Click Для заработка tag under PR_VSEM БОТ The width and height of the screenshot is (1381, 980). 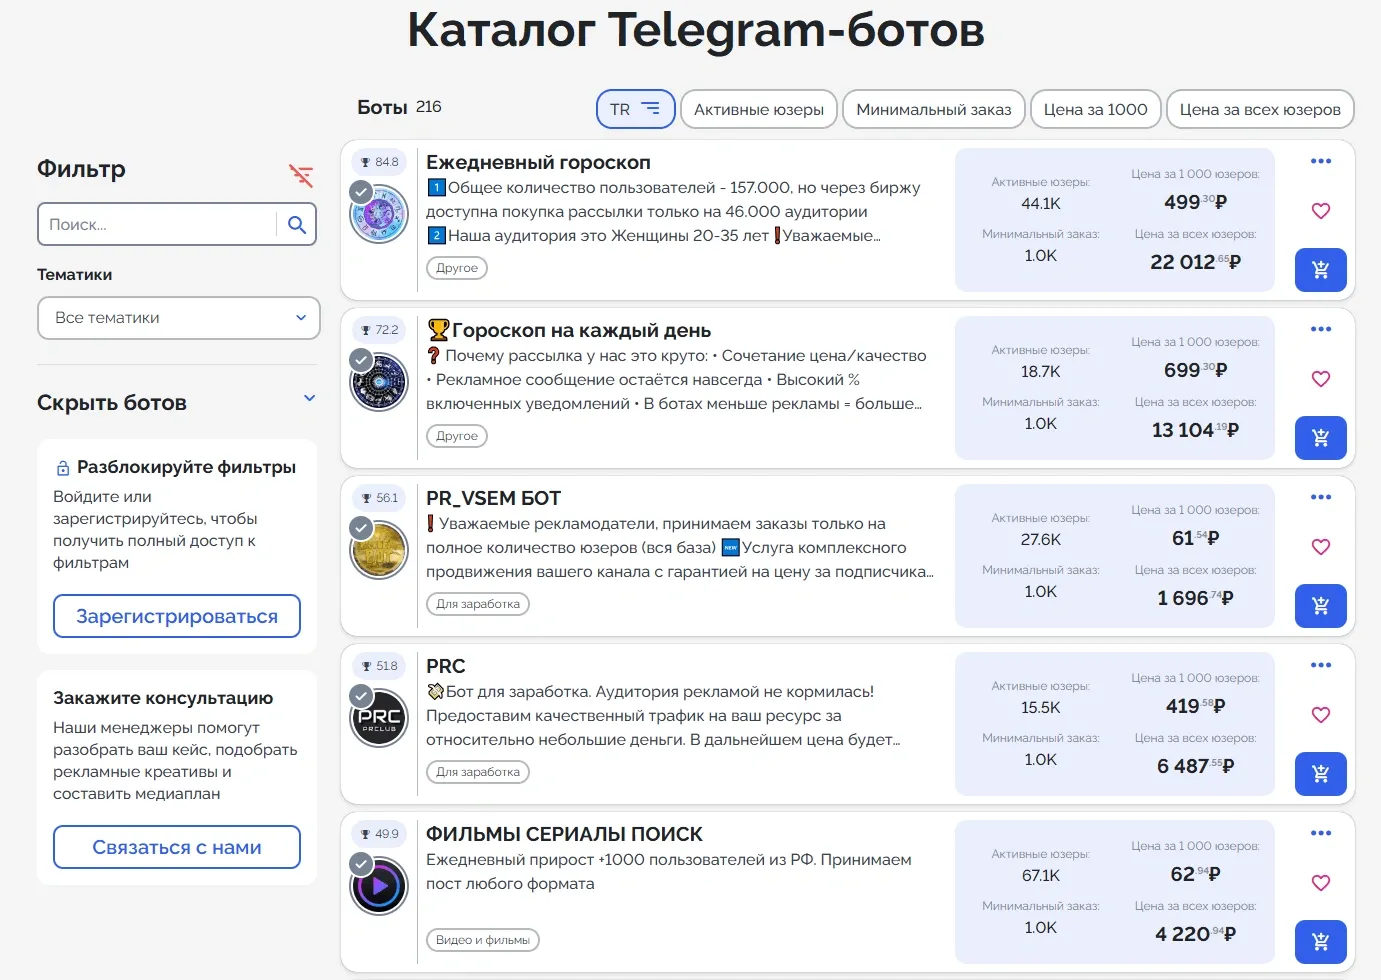(478, 604)
